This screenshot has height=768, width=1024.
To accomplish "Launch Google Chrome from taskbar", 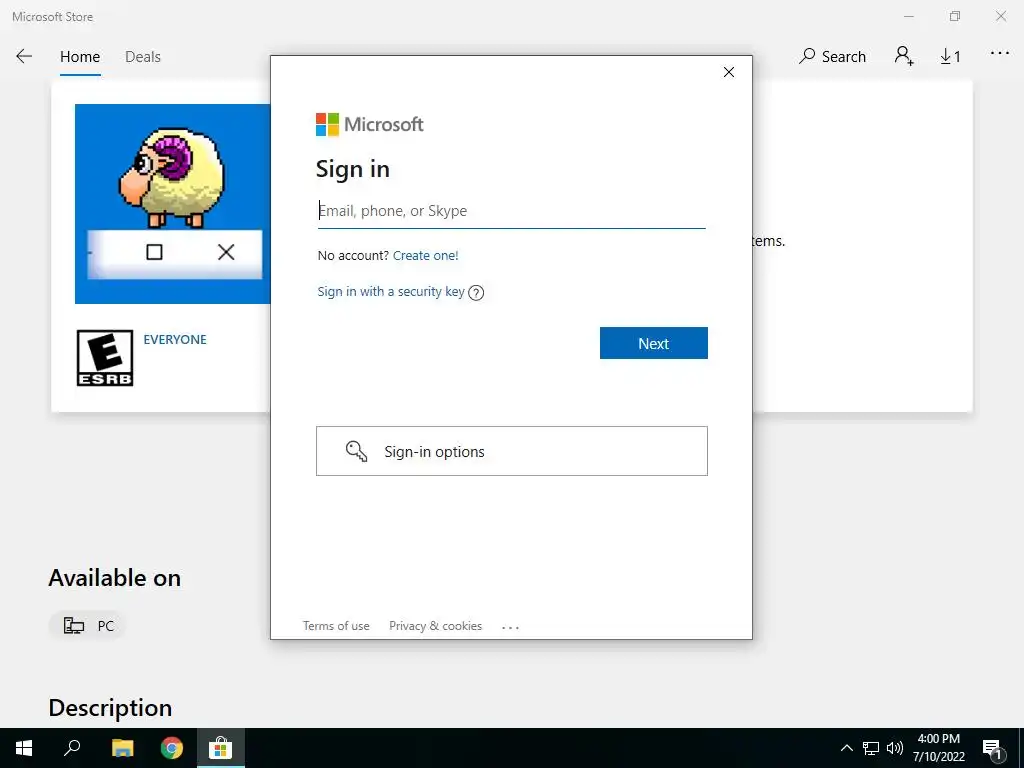I will point(172,748).
